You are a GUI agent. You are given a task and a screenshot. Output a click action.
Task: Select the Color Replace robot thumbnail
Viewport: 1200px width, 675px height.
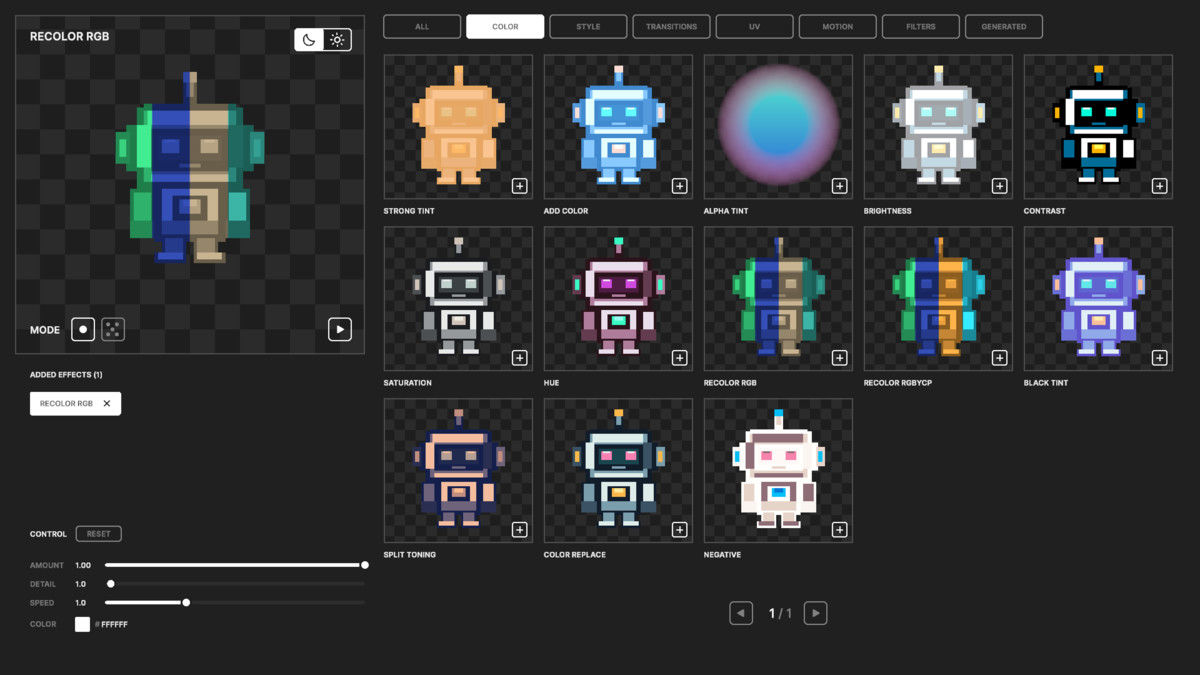coord(618,470)
